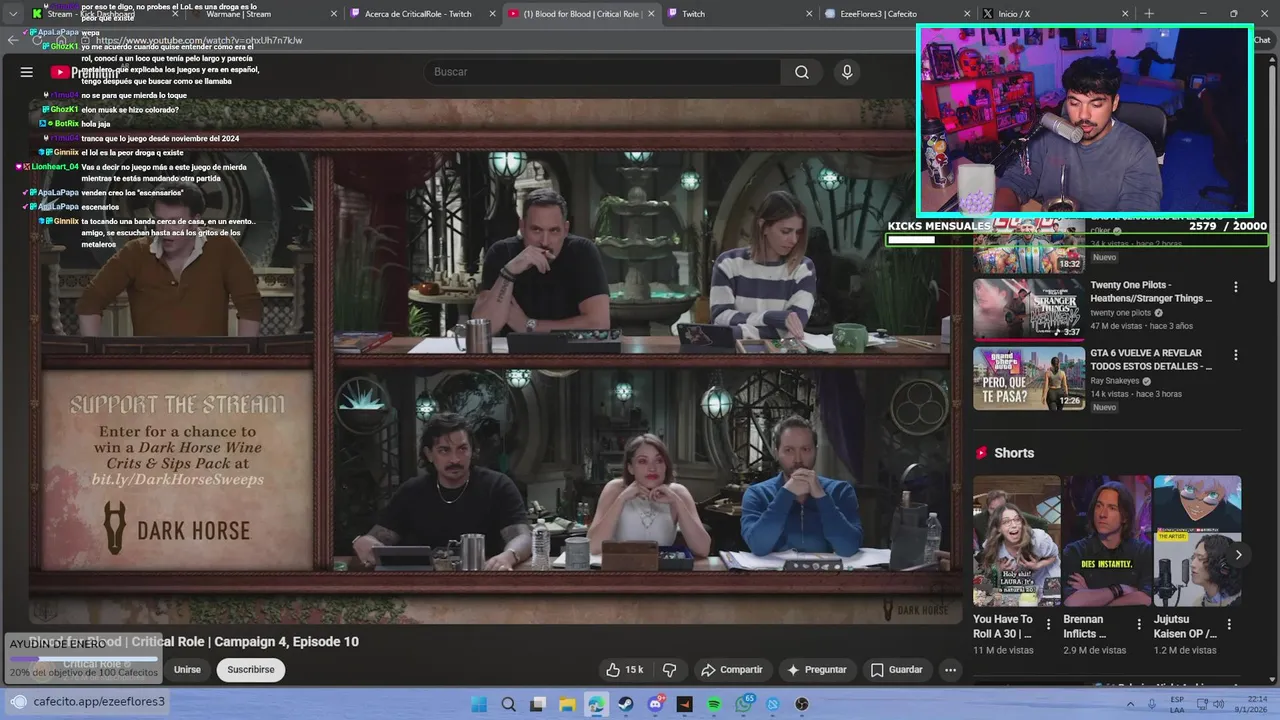The height and width of the screenshot is (720, 1280).
Task: Open menu for 'Jujutsu Kaisen OP' short
Action: [1229, 624]
